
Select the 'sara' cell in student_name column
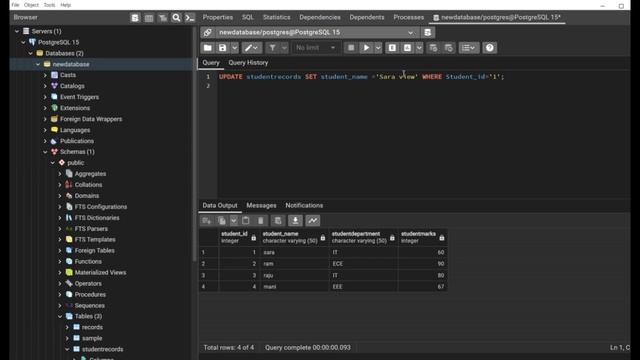[x=294, y=253]
